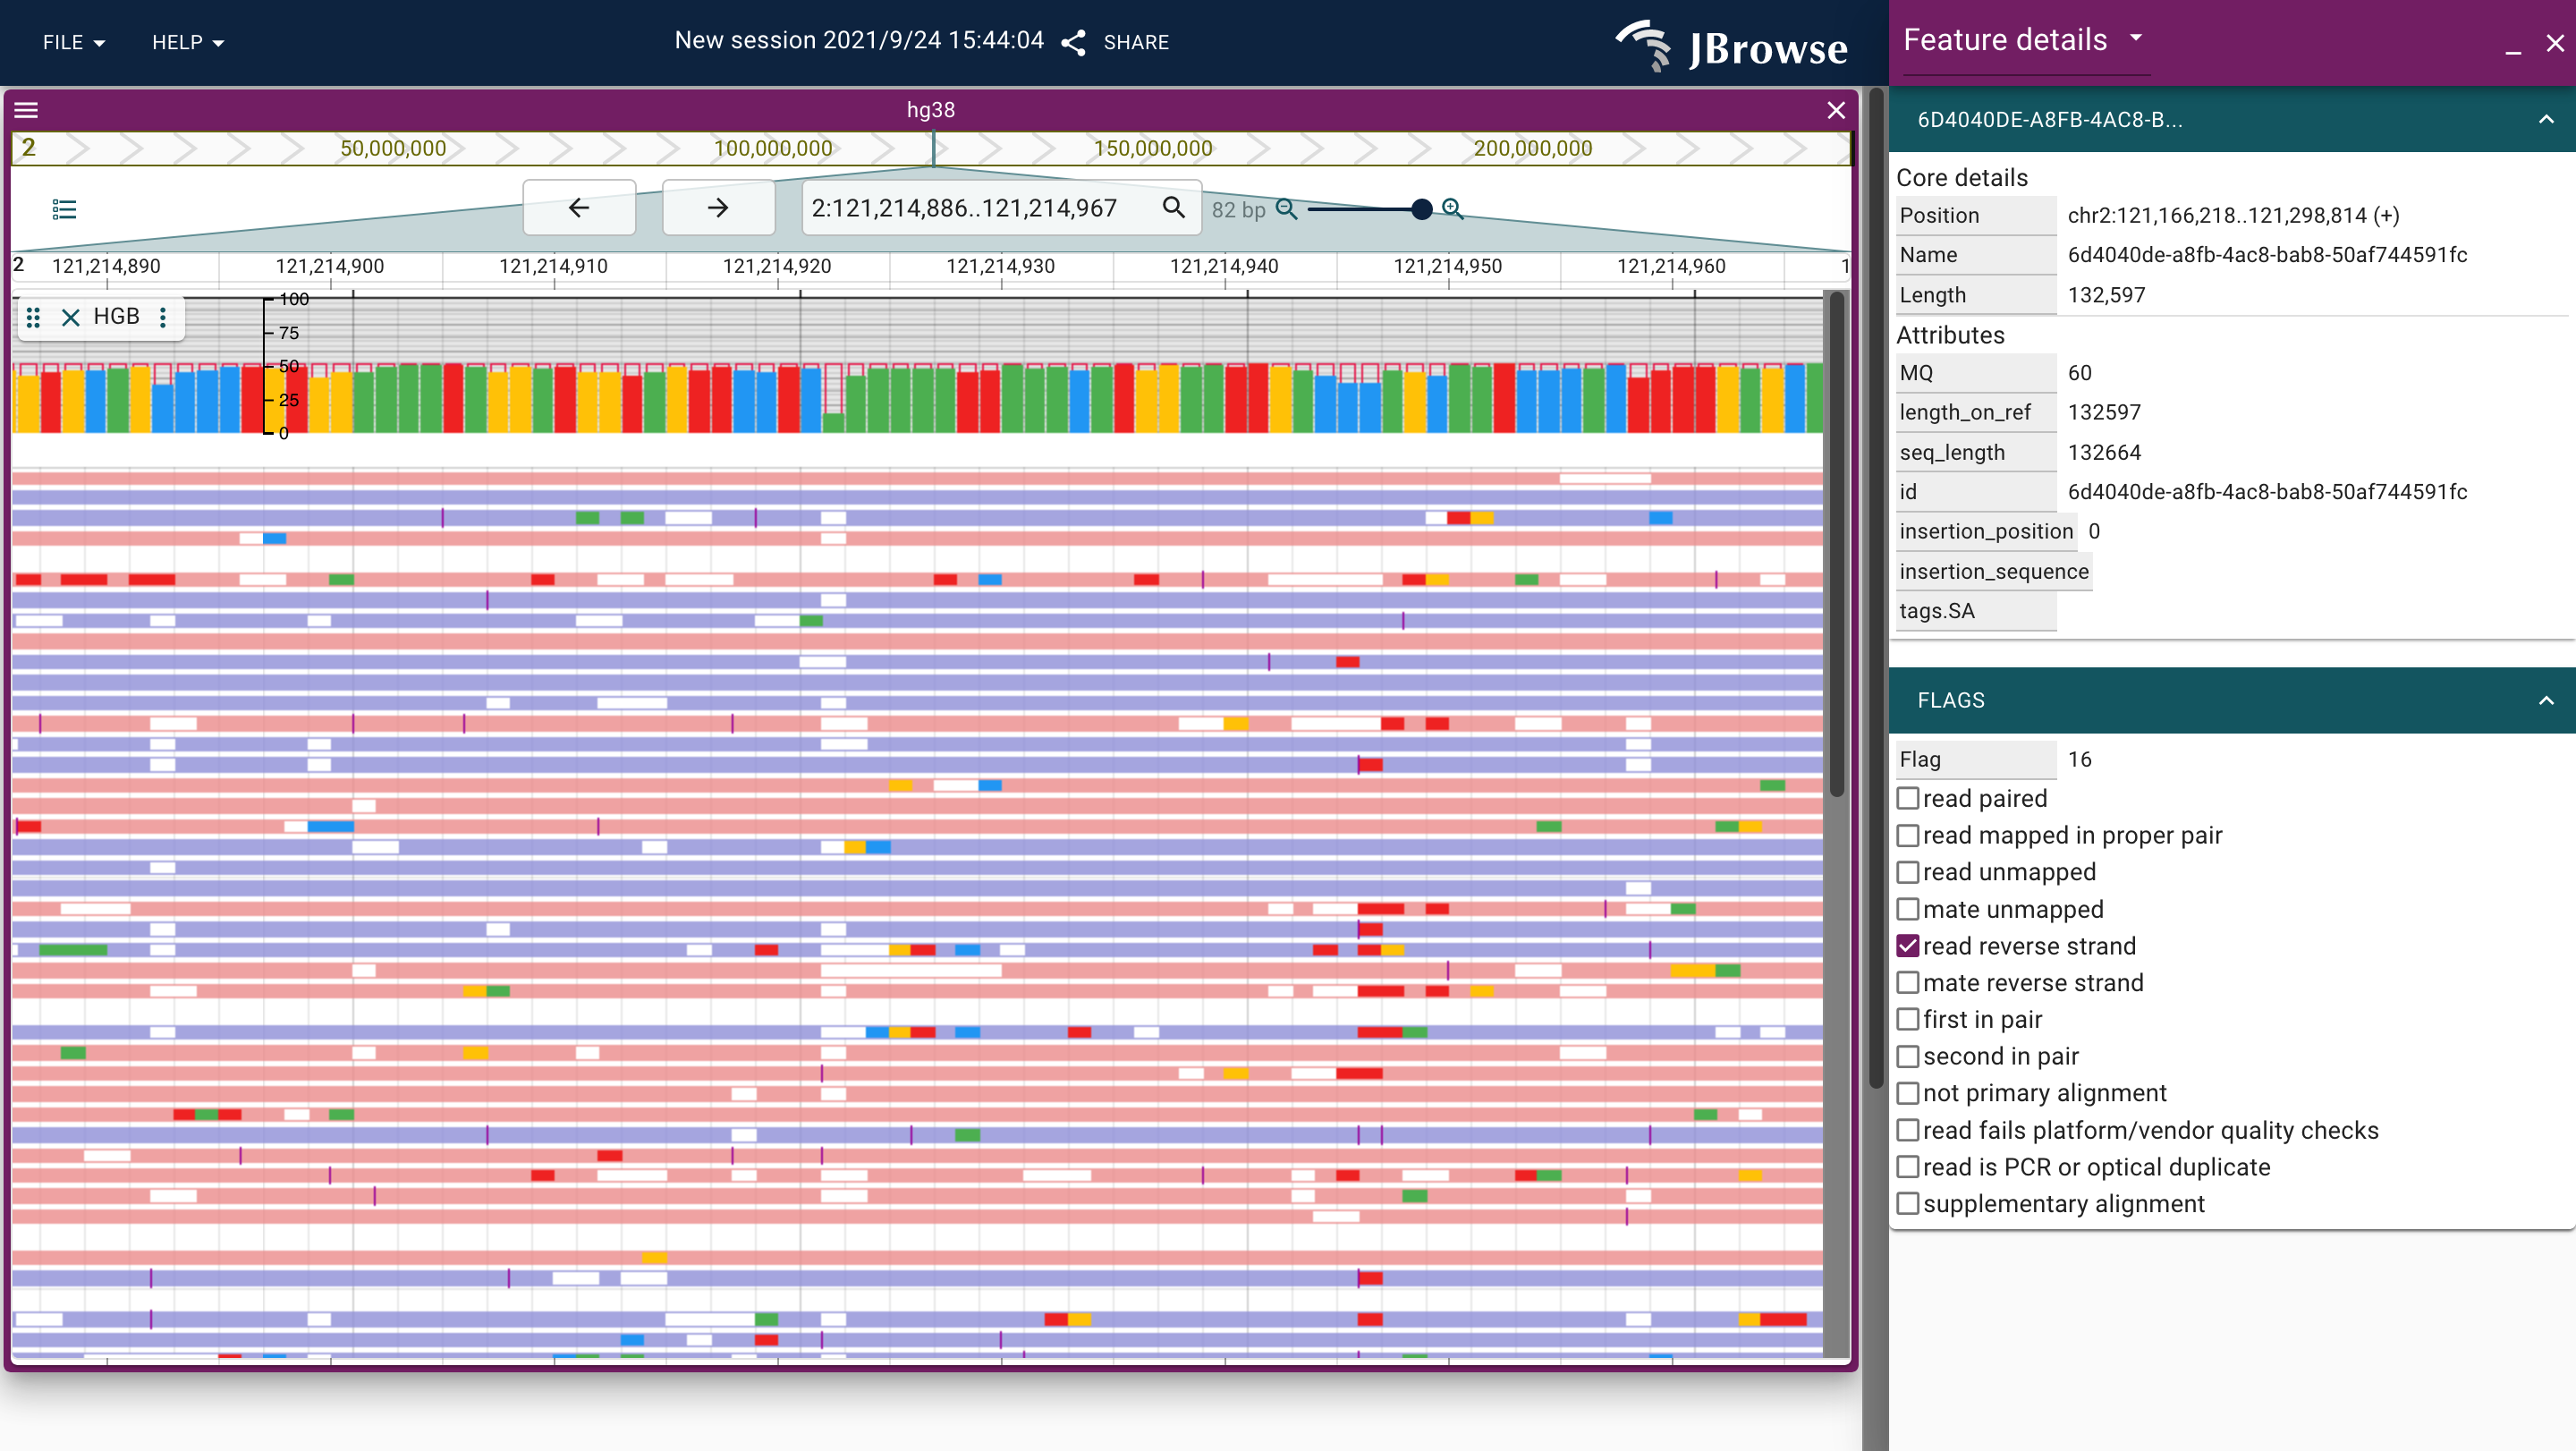
Task: Collapse the 6D4040DE feature section
Action: coord(2546,120)
